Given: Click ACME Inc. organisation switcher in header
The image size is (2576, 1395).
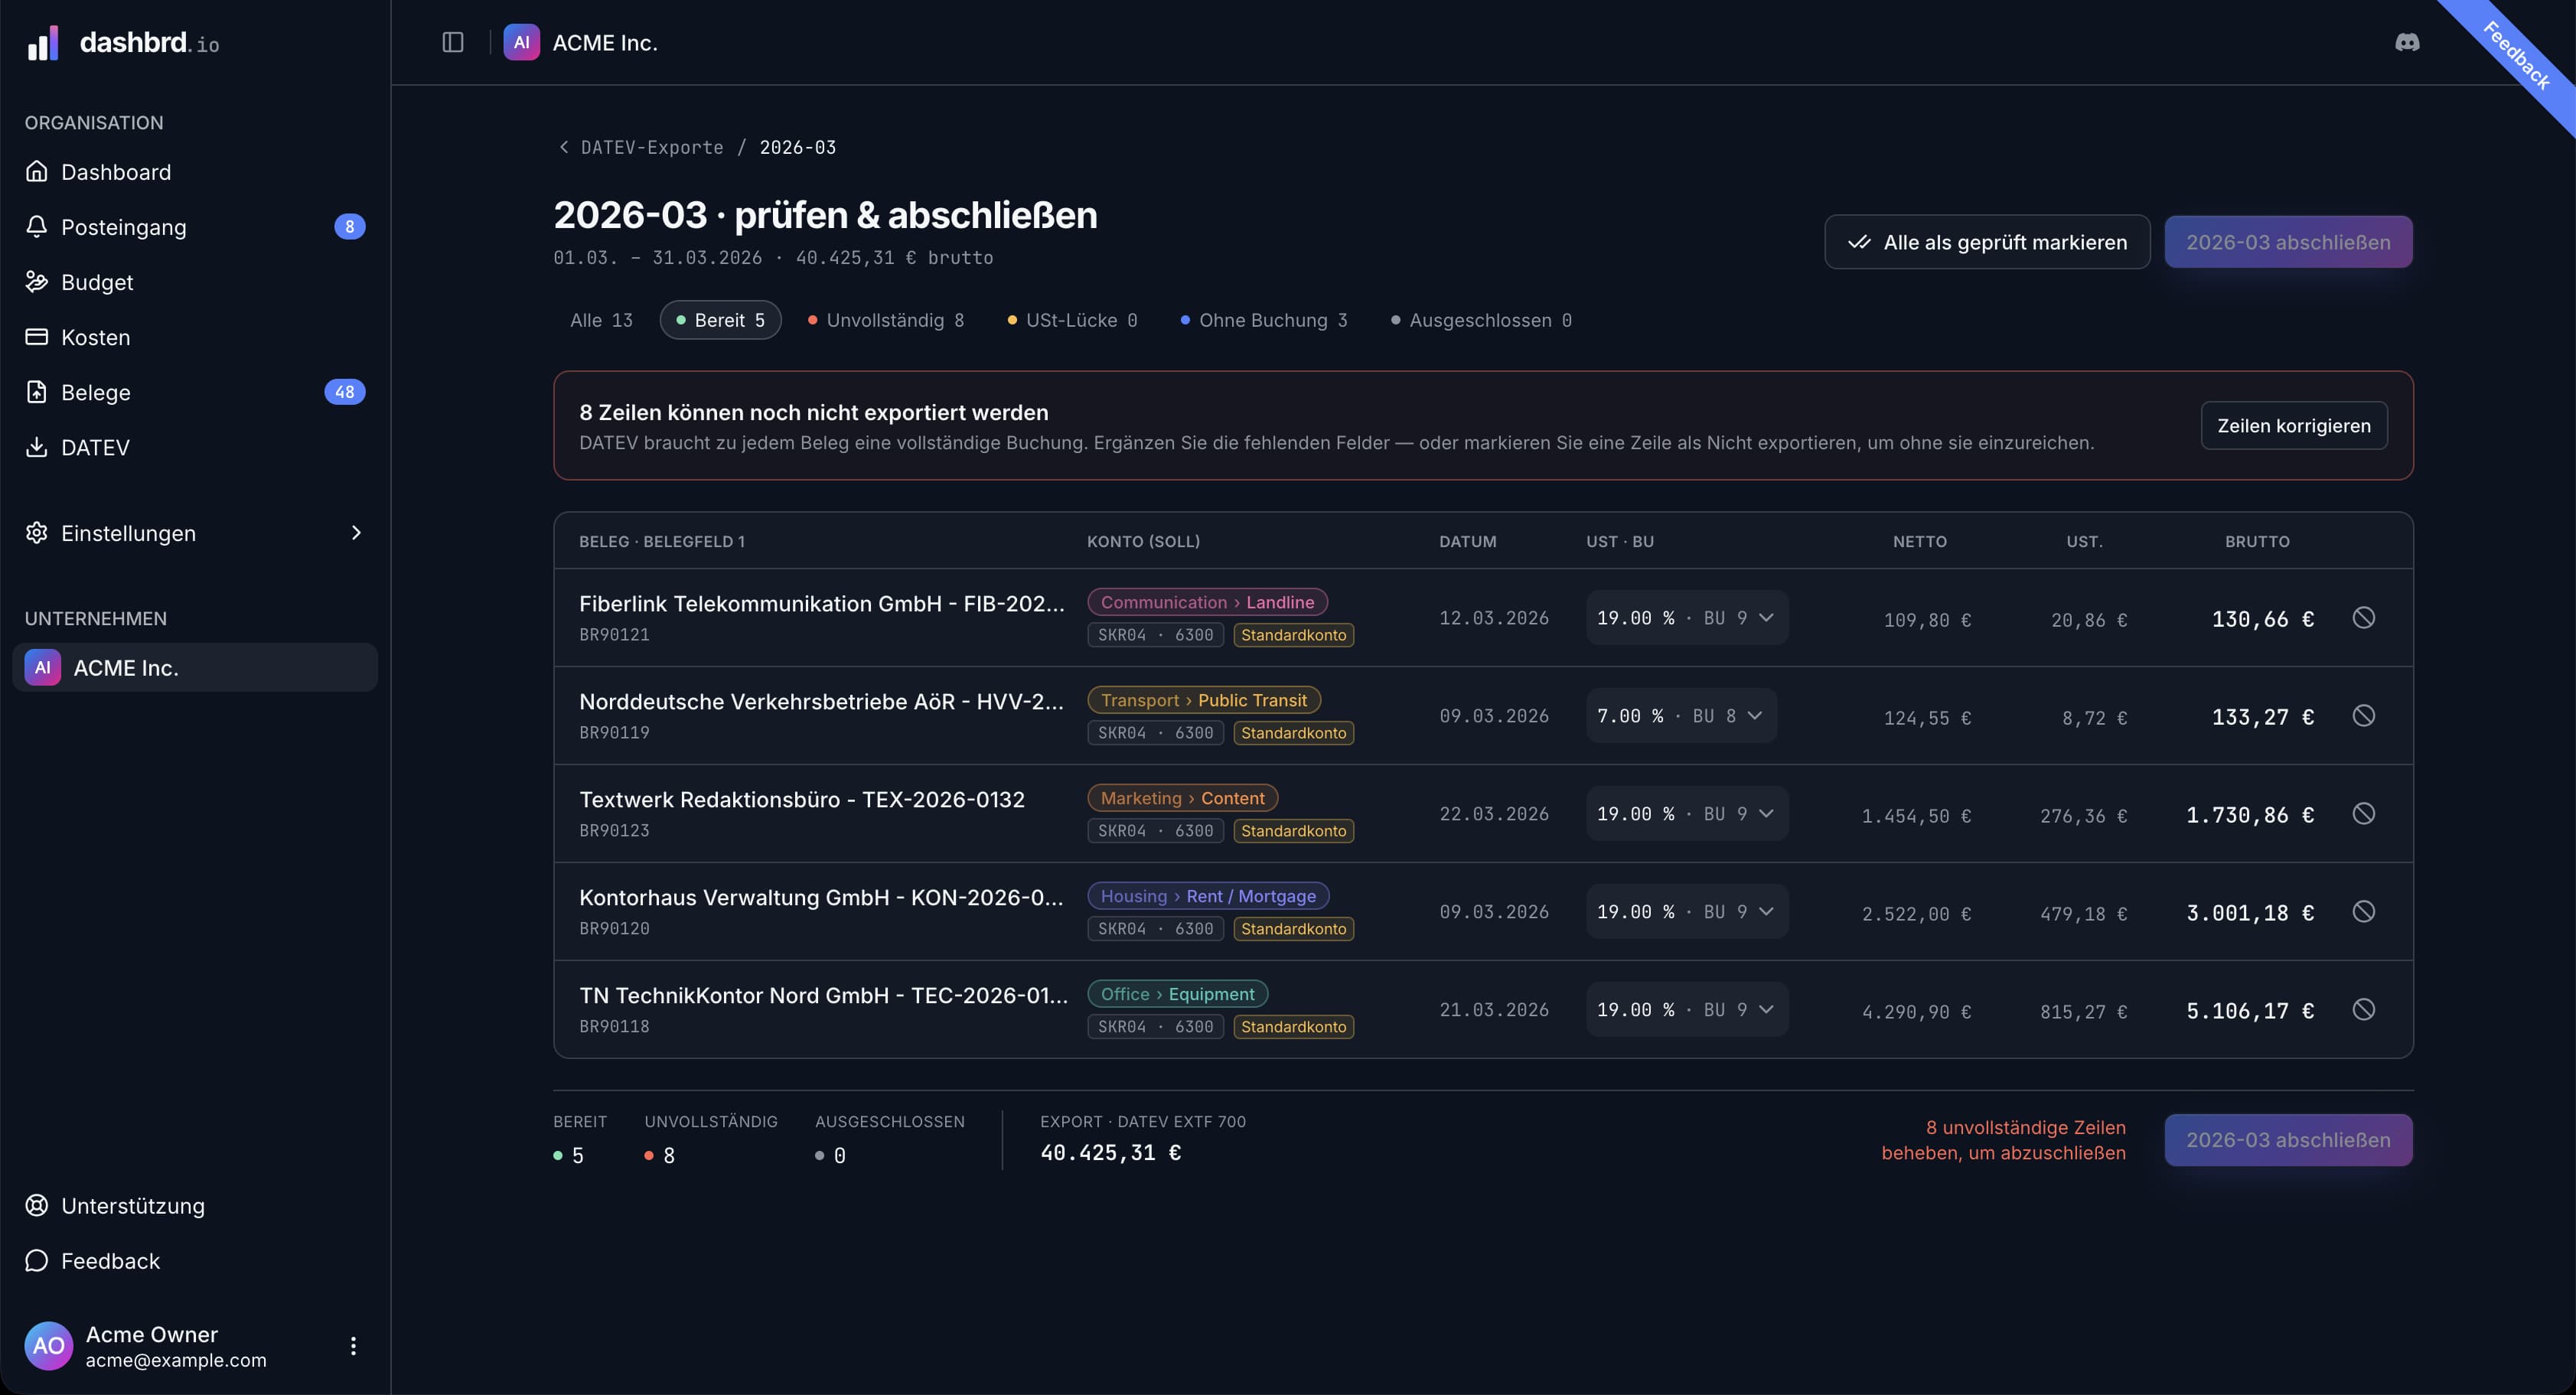Looking at the screenshot, I should tap(581, 42).
